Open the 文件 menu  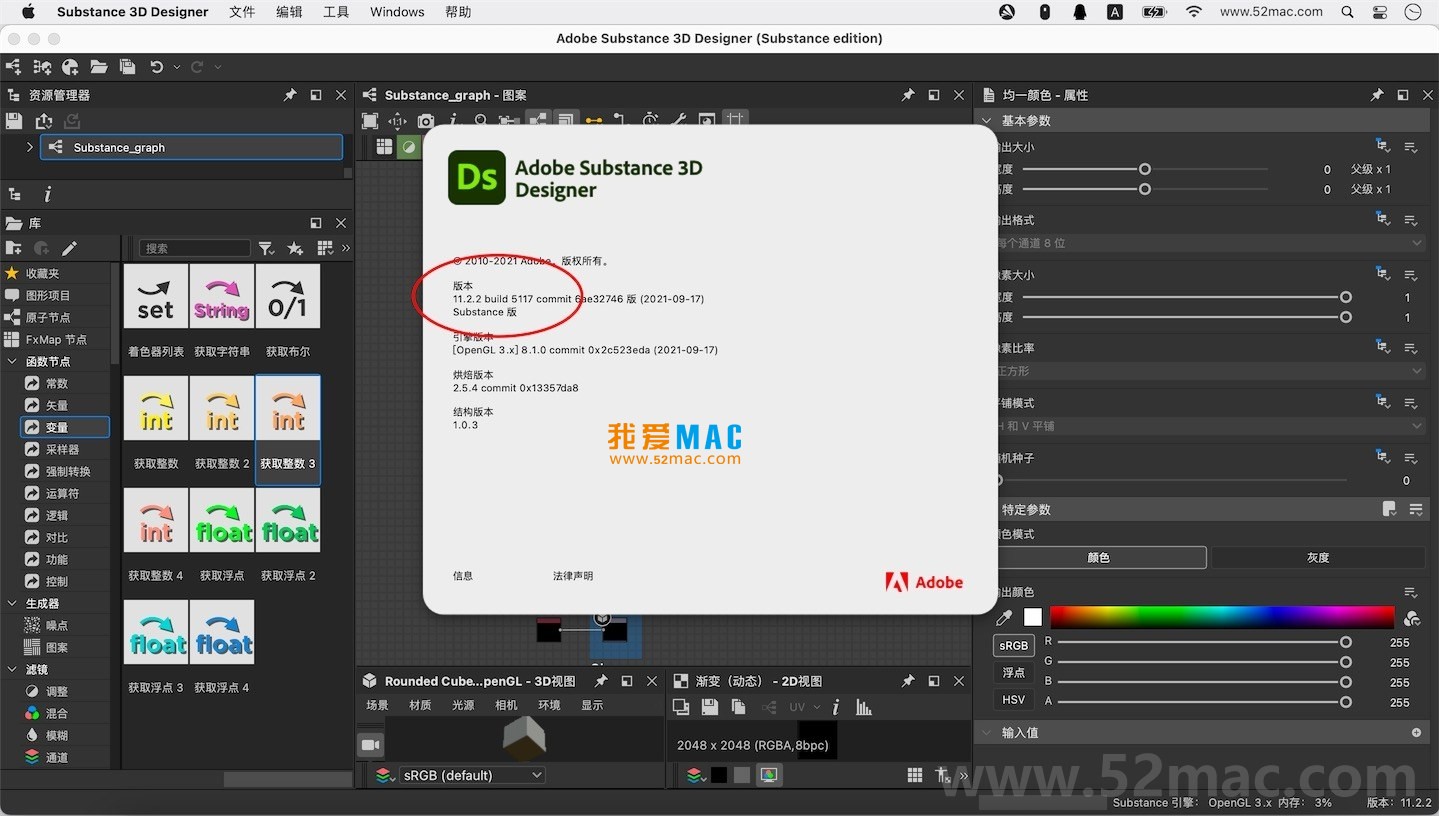click(x=242, y=12)
